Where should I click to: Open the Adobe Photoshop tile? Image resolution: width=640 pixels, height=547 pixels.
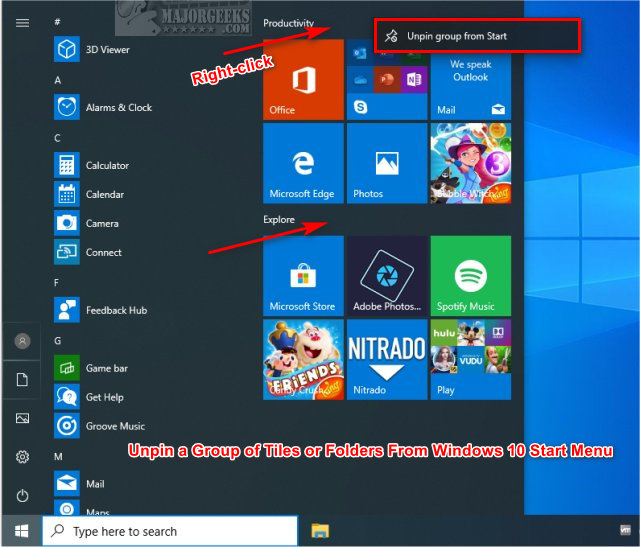(x=387, y=276)
